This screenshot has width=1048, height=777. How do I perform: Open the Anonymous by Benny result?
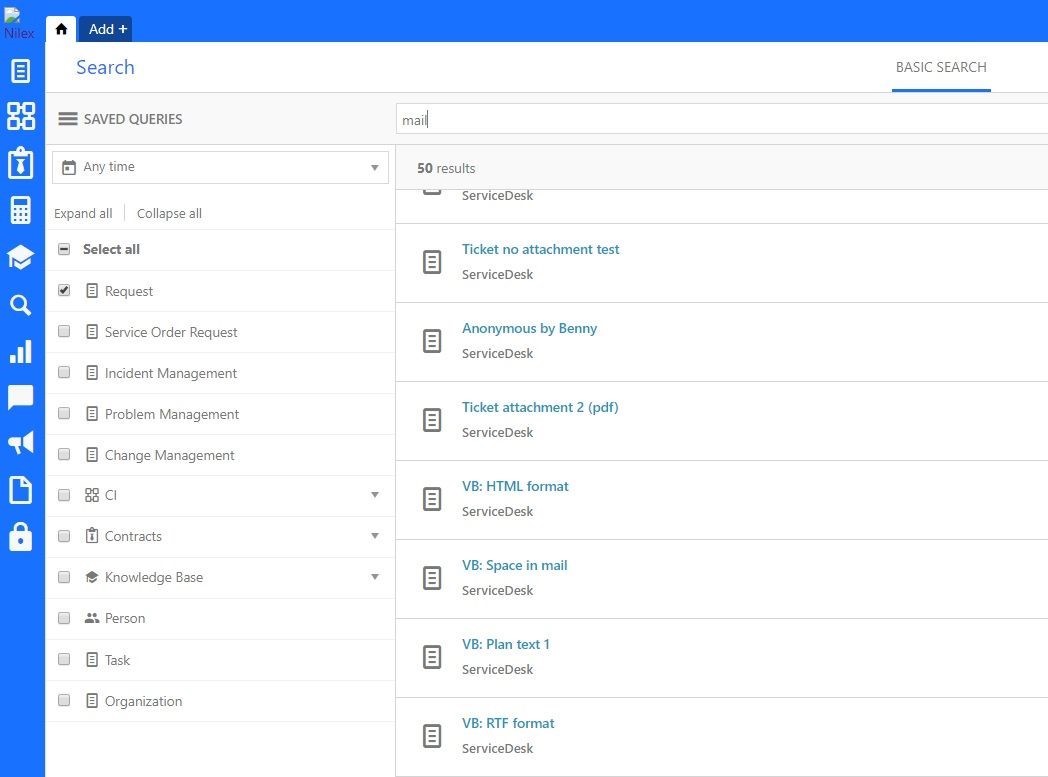(529, 328)
